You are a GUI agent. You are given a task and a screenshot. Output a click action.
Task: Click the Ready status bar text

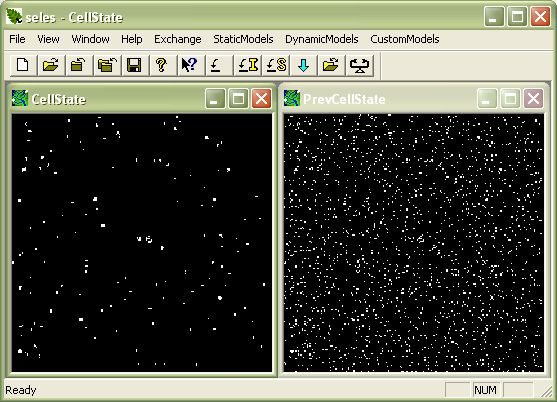21,390
